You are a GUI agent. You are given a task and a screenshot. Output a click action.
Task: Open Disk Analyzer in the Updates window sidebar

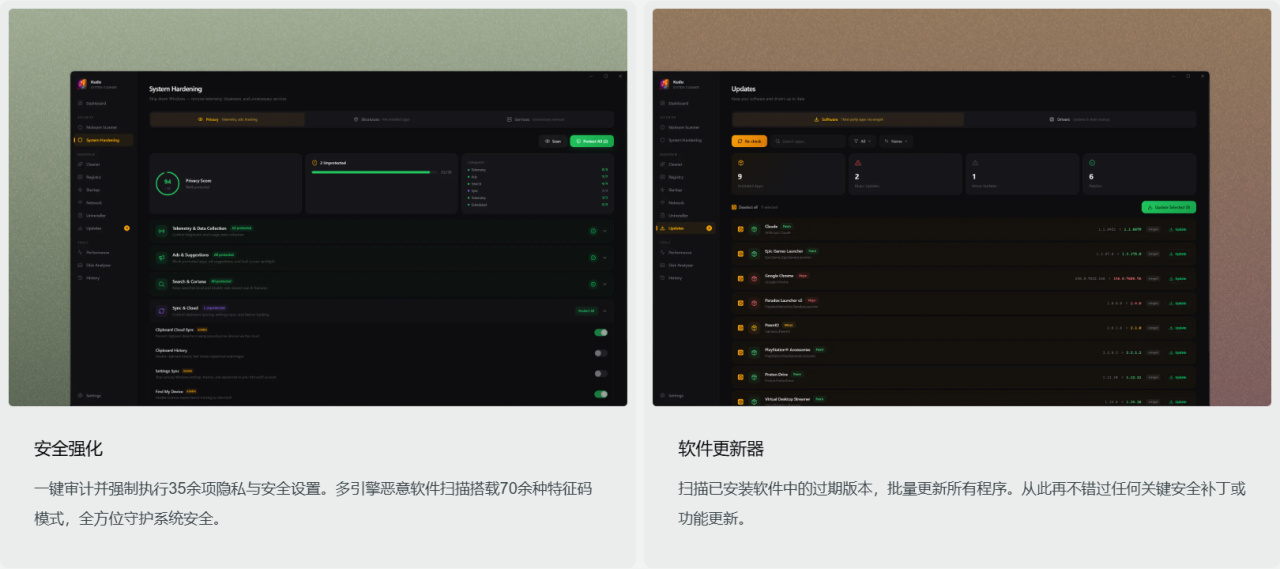(x=686, y=265)
